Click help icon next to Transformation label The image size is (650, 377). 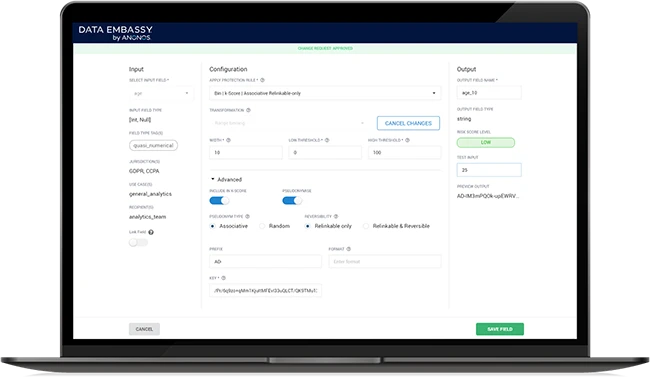[248, 110]
